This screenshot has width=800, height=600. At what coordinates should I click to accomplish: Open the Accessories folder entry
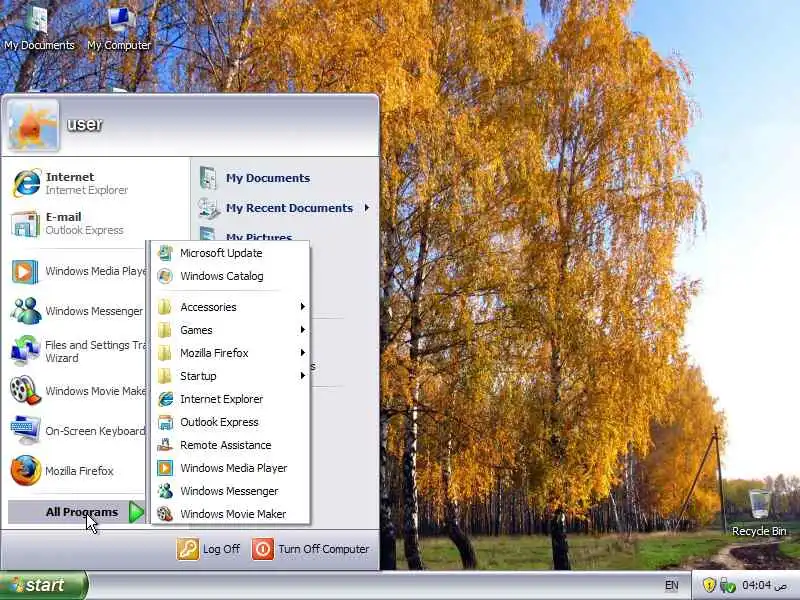click(x=231, y=307)
